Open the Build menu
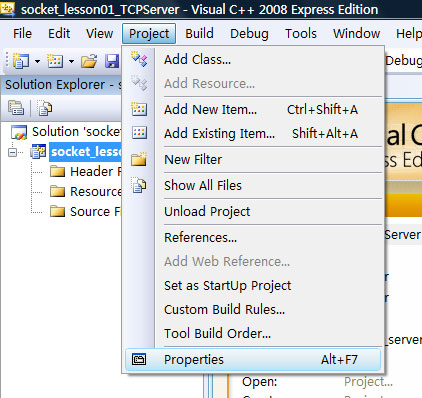422x398 pixels. click(x=199, y=34)
